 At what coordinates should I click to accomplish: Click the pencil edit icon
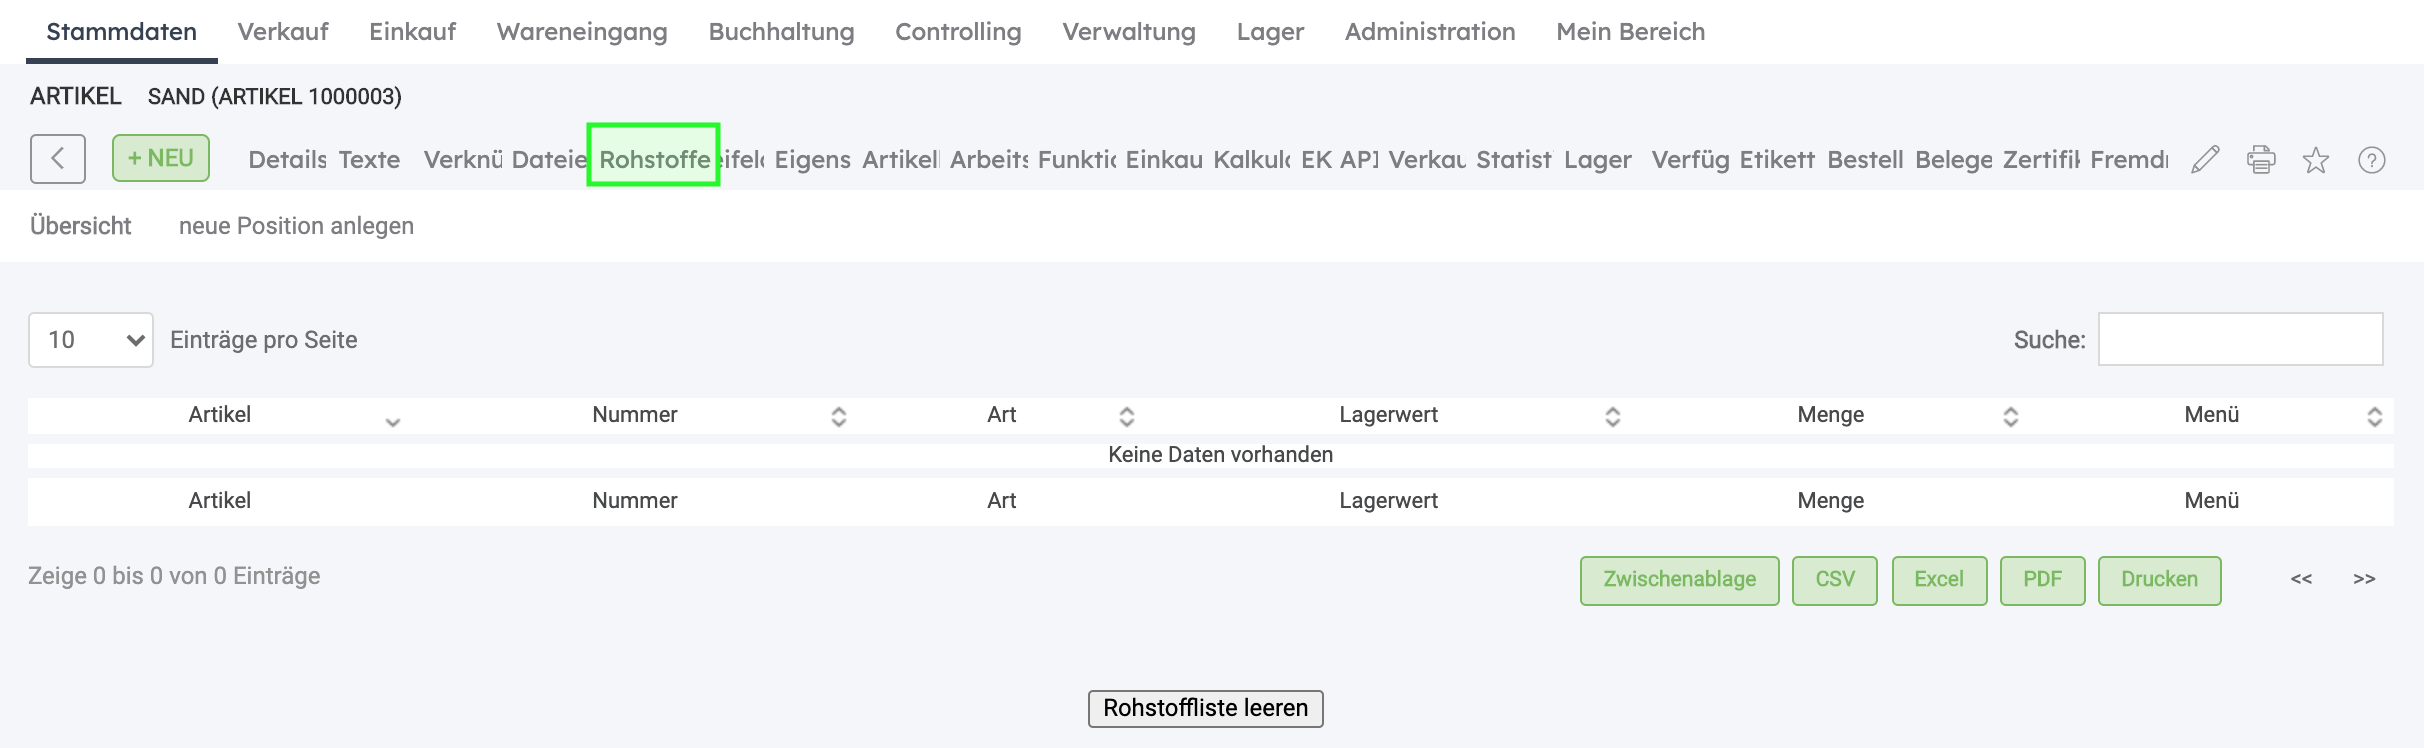[2205, 160]
